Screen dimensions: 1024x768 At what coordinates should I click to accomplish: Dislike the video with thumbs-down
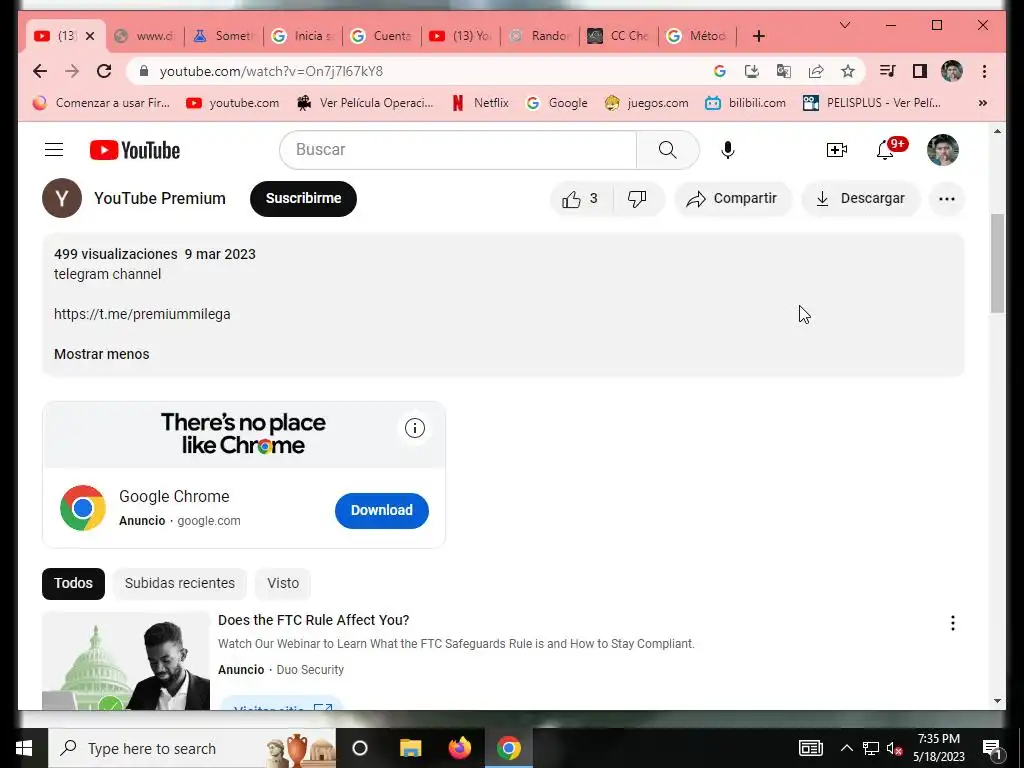click(637, 199)
